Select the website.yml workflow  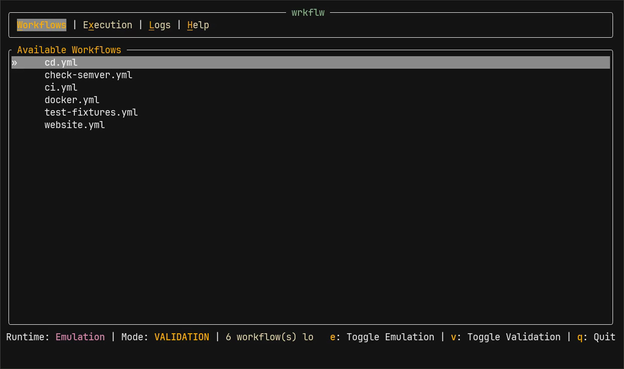click(x=74, y=125)
